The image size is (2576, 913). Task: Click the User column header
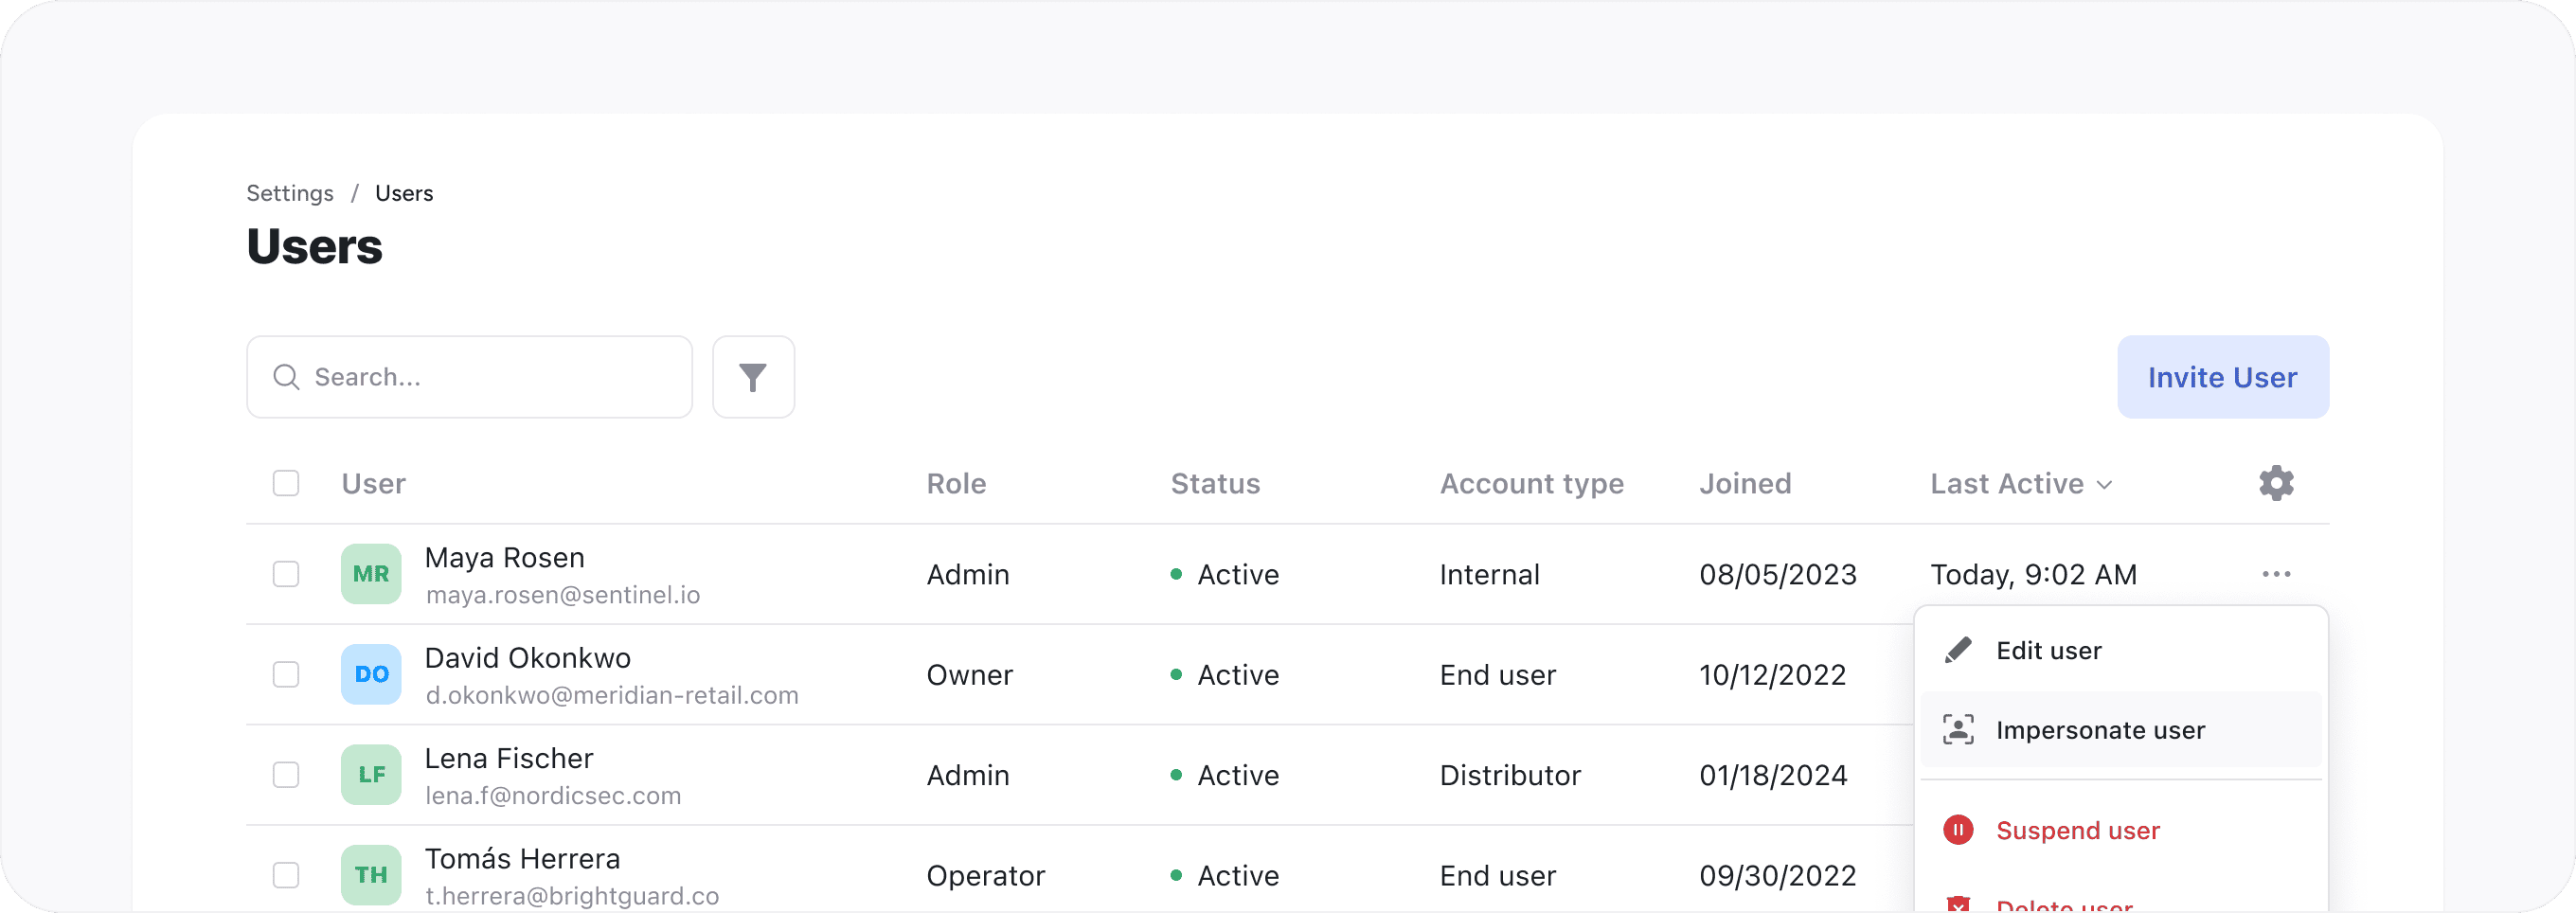coord(373,484)
